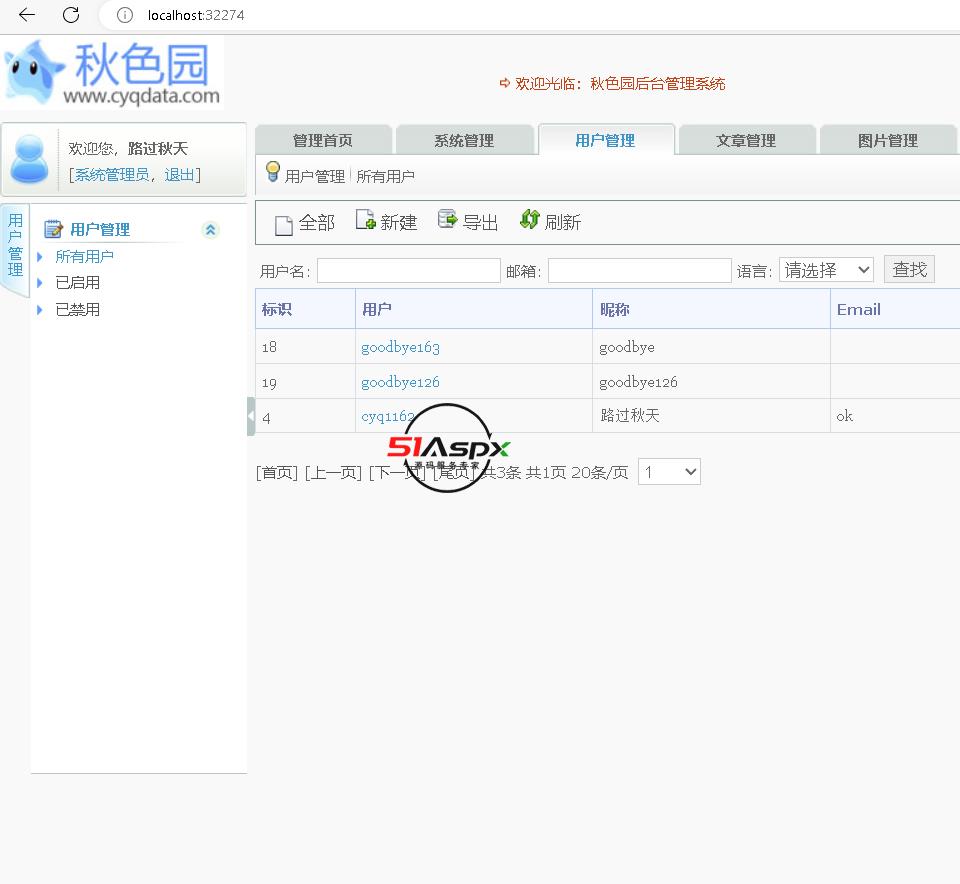Click the 秋色园 logo image
This screenshot has height=884, width=960.
(x=112, y=74)
